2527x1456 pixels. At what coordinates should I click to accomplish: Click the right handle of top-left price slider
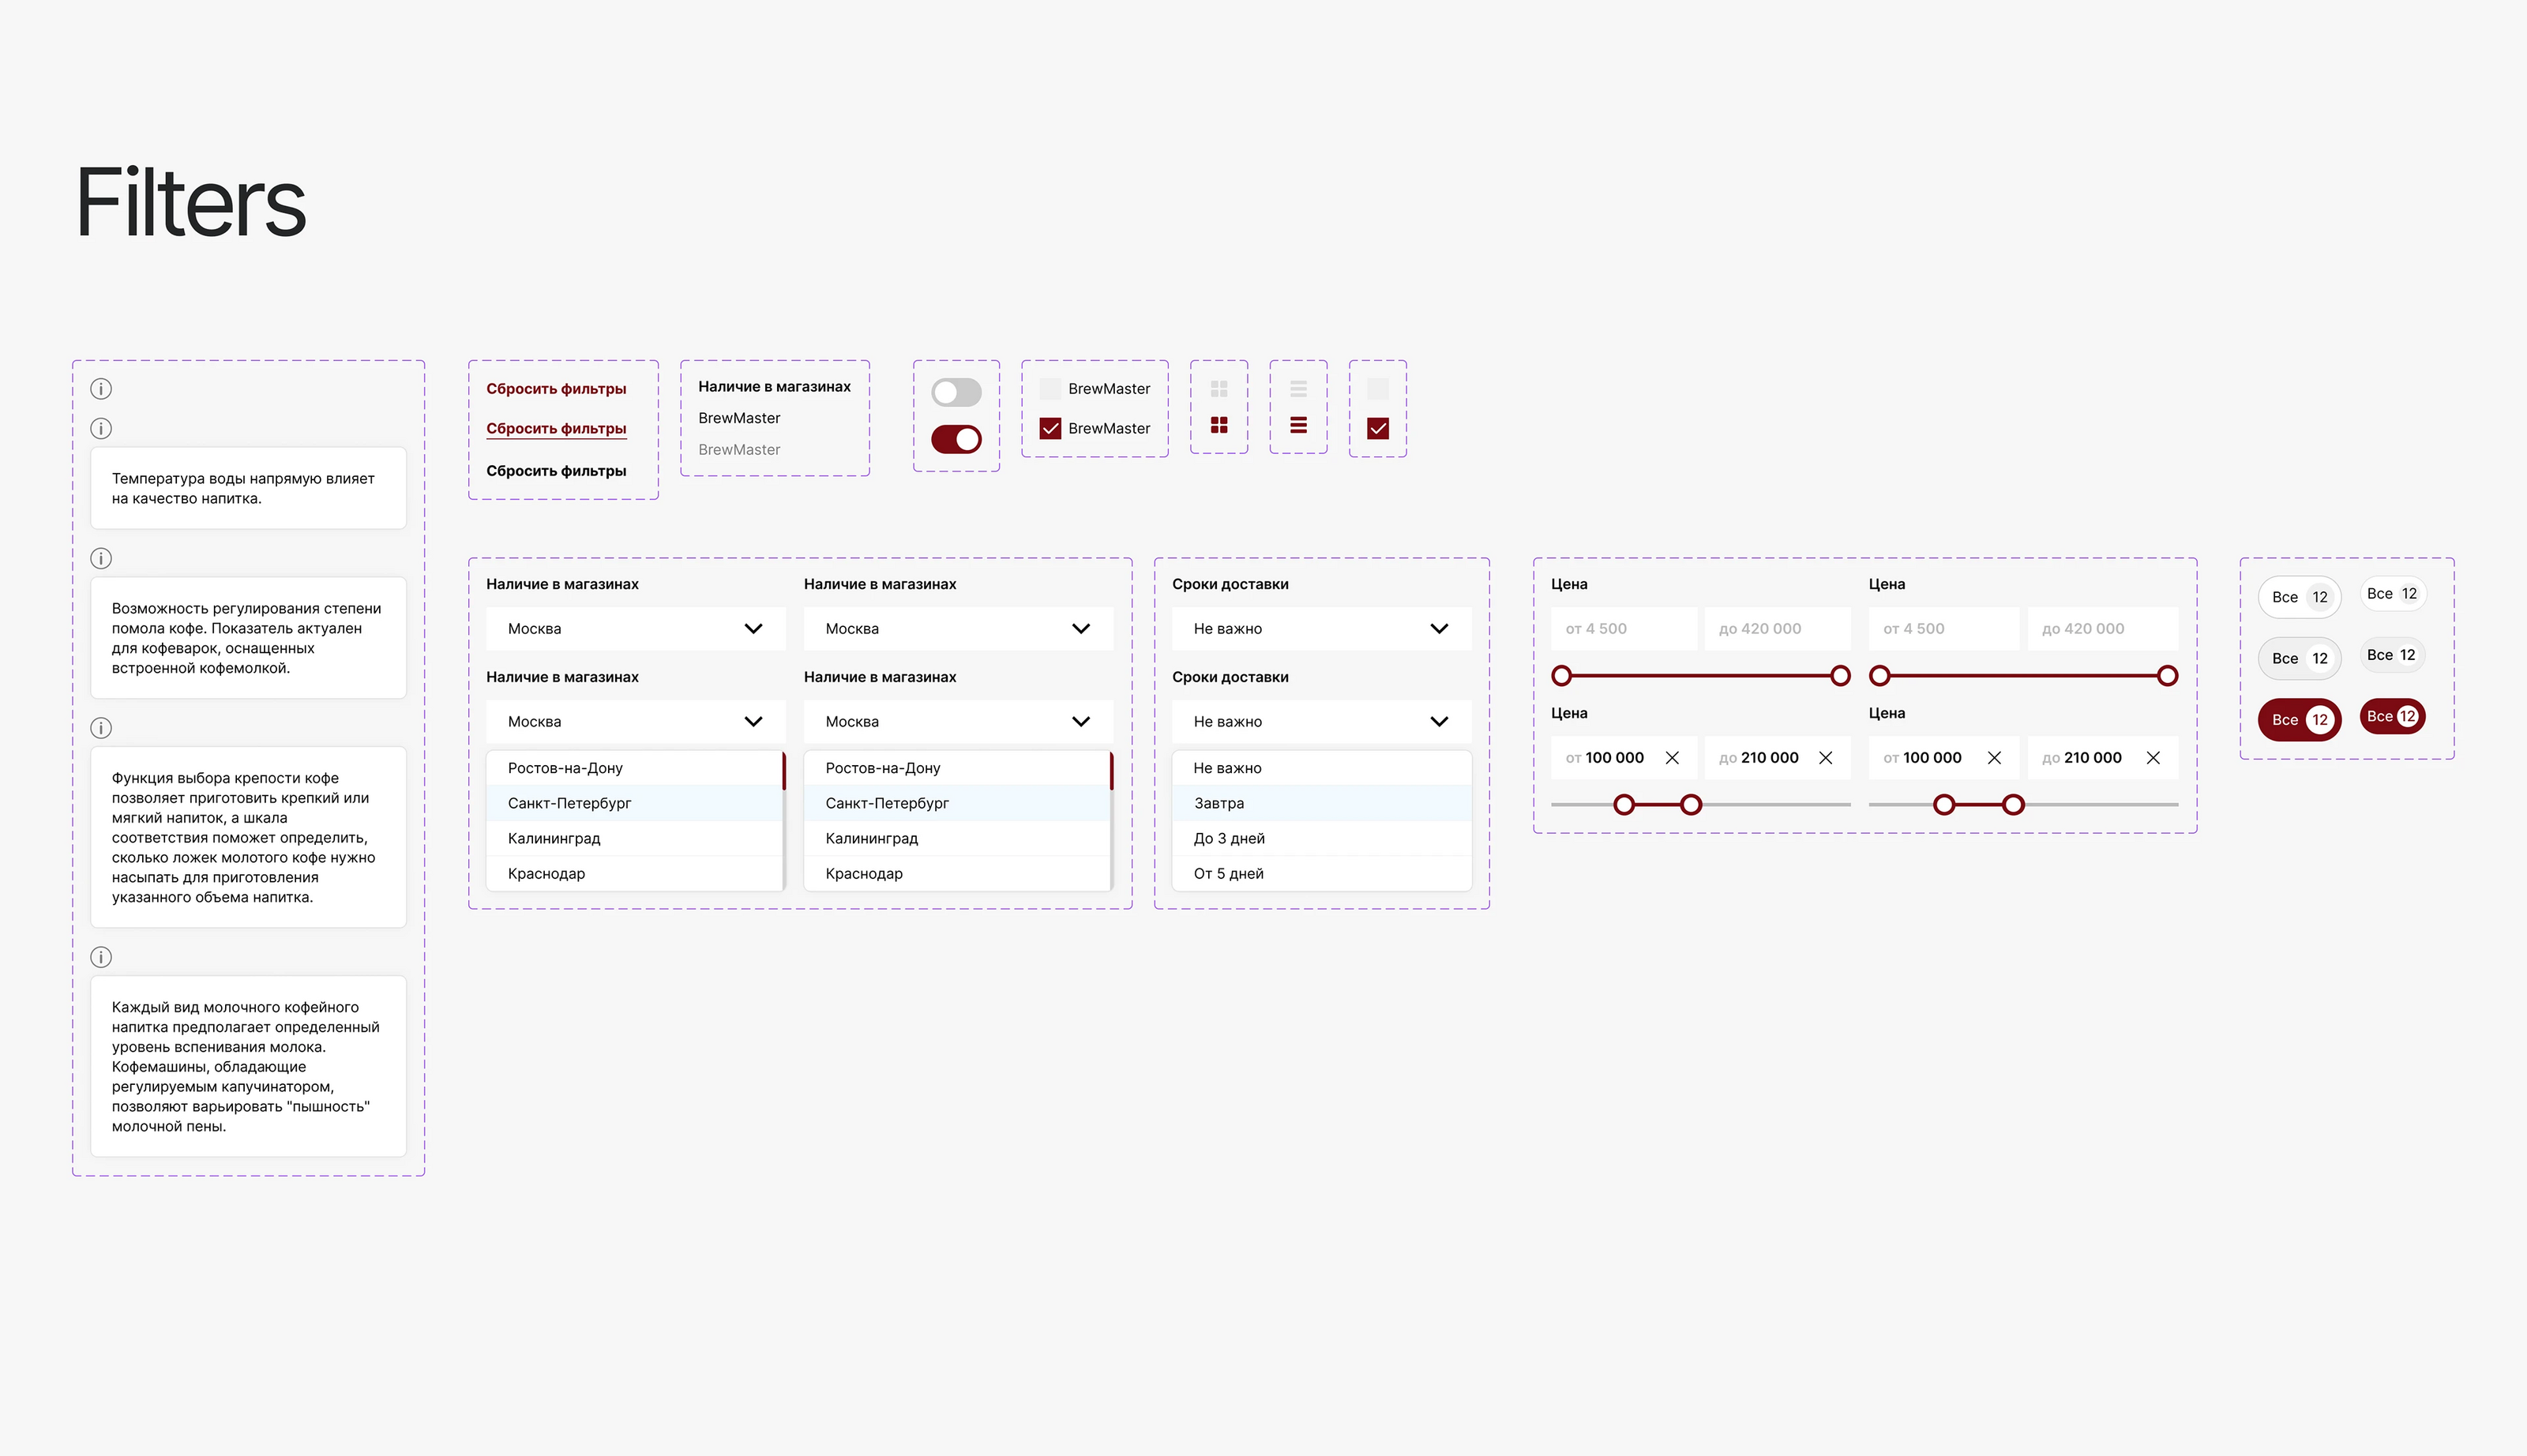(x=1839, y=676)
